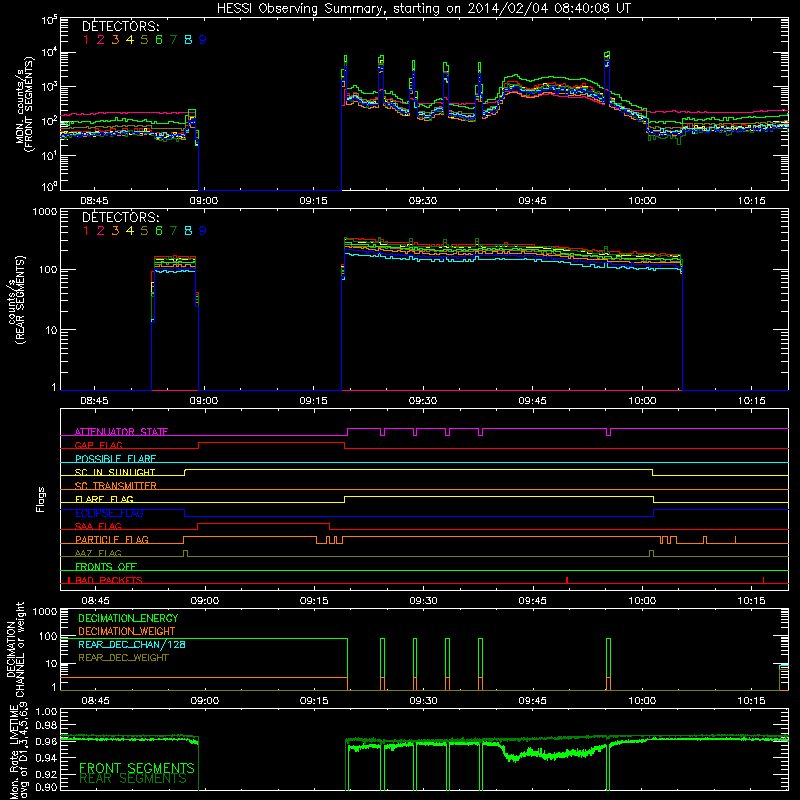Click the FRONTS_OFF flag label
Image resolution: width=800 pixels, height=800 pixels.
[x=106, y=566]
